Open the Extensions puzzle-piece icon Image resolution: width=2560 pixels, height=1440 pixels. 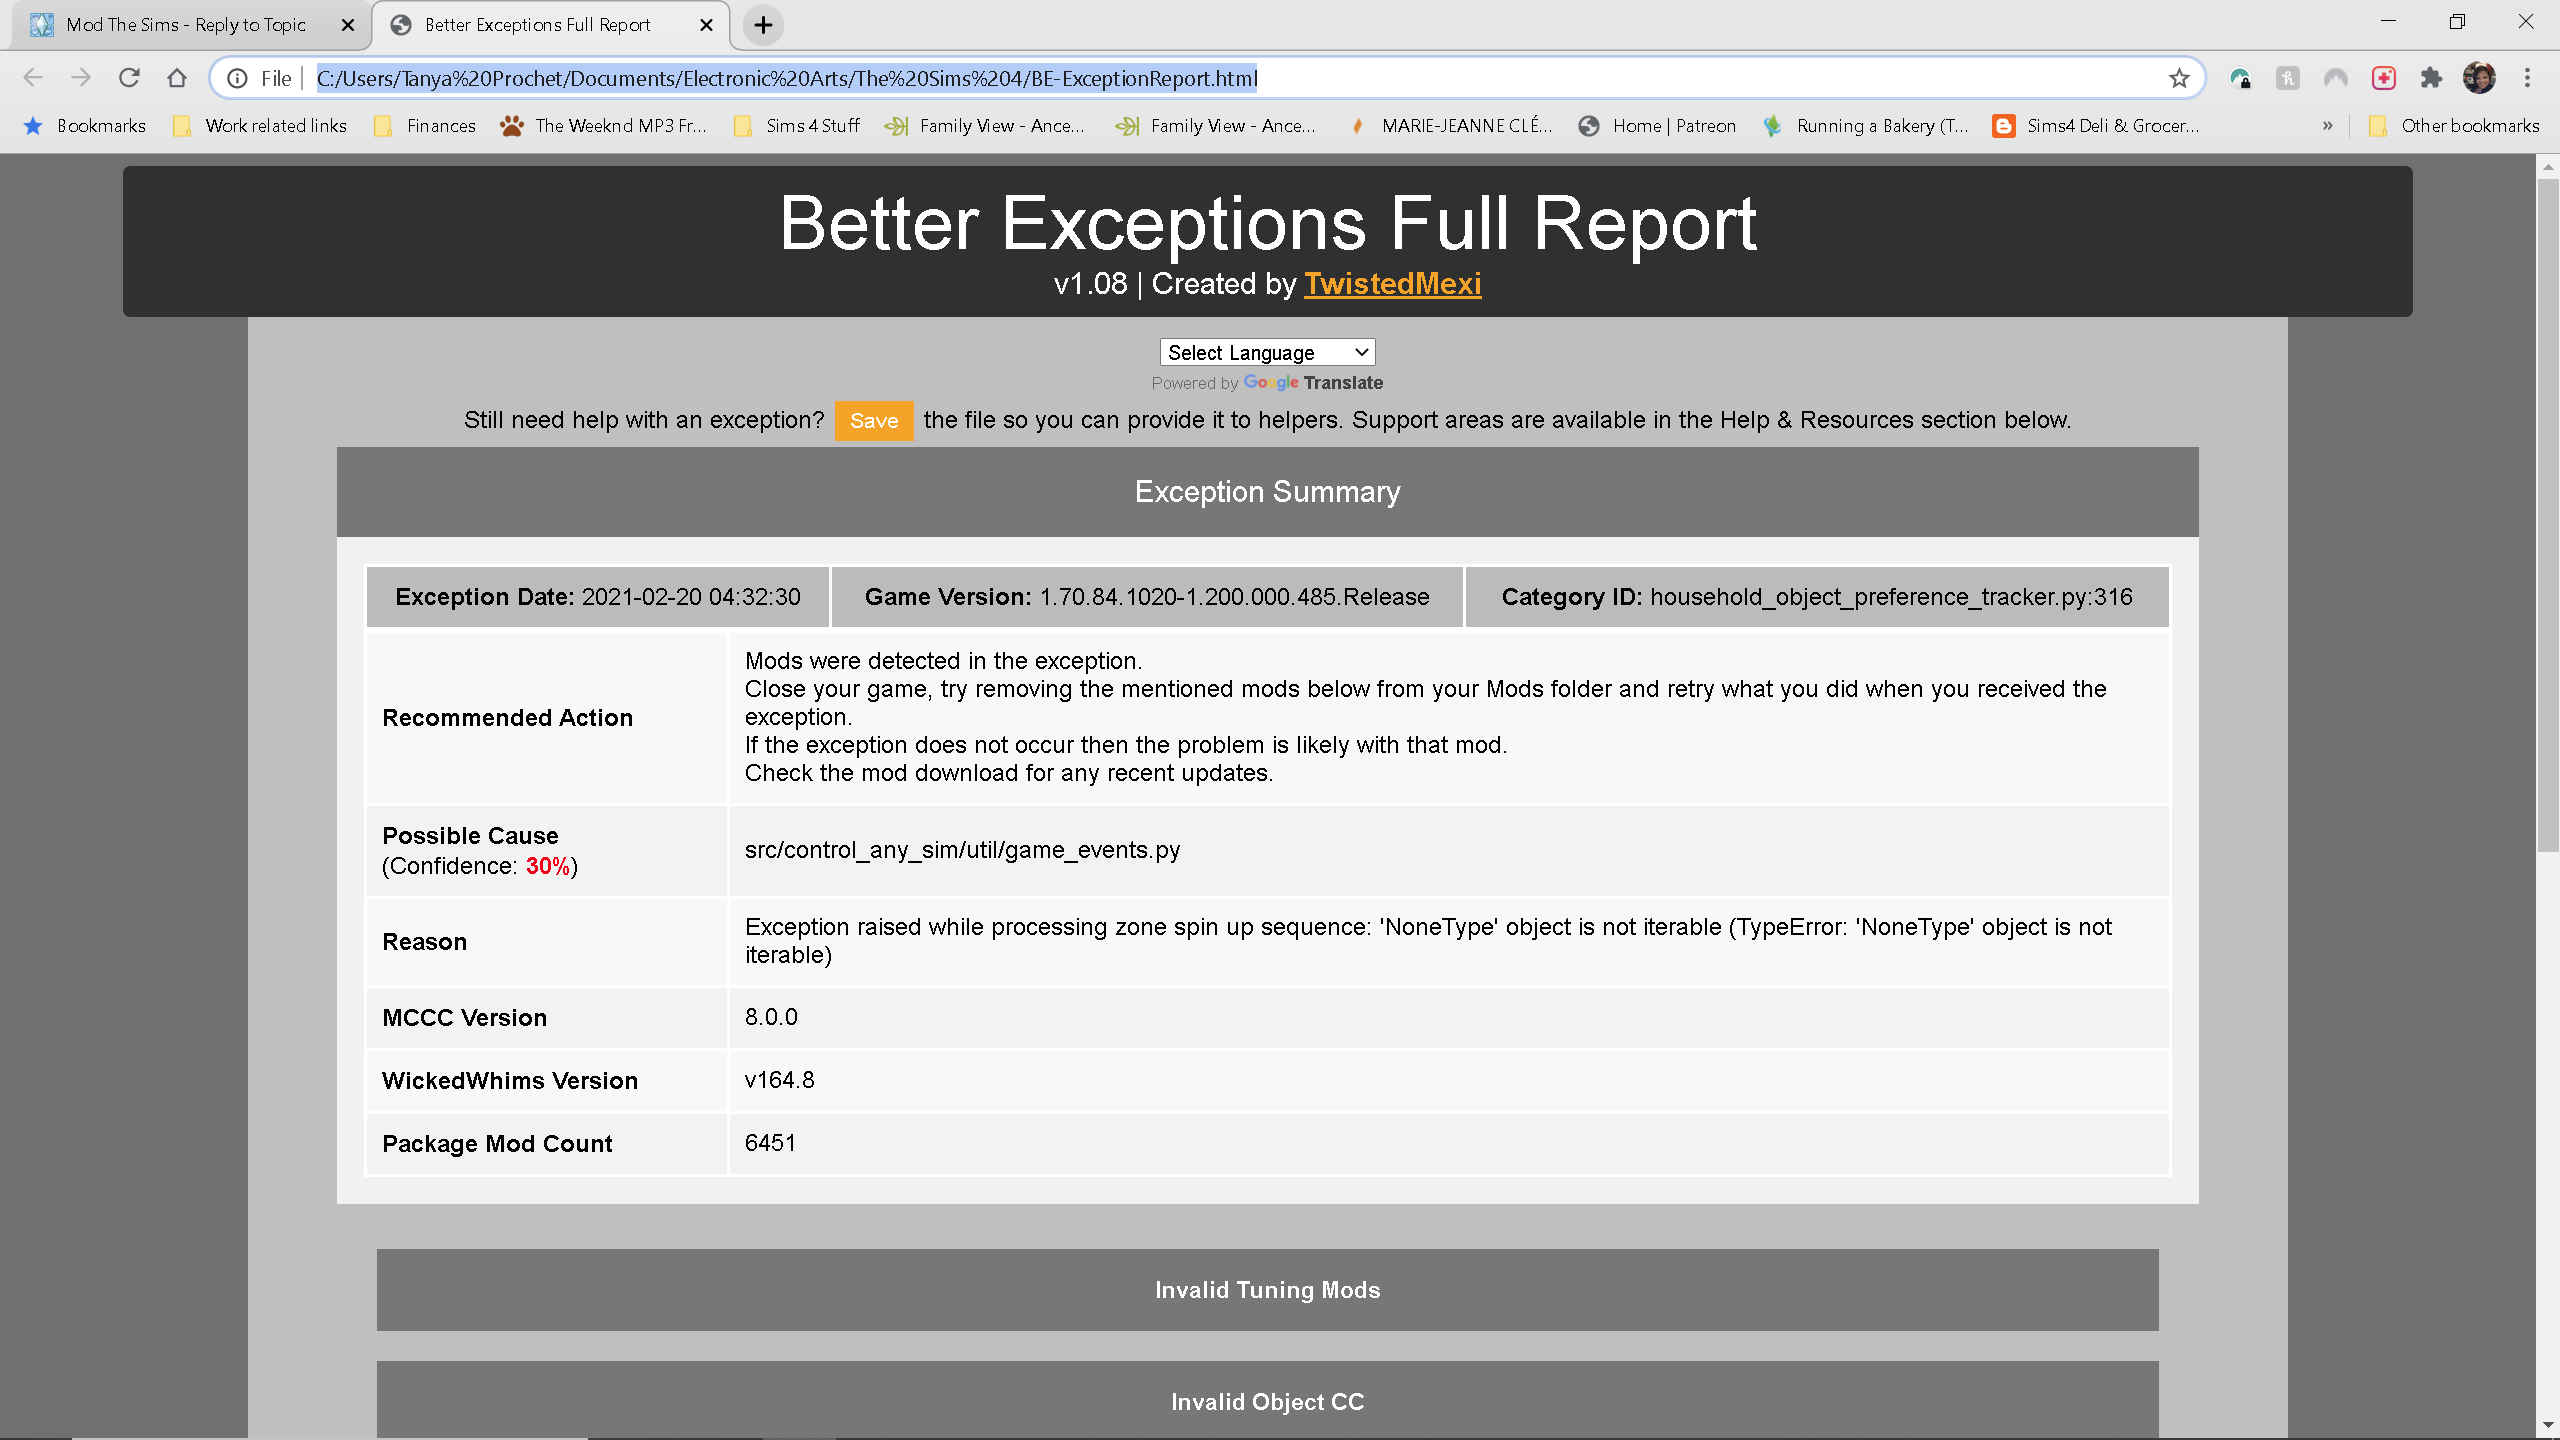(2431, 78)
